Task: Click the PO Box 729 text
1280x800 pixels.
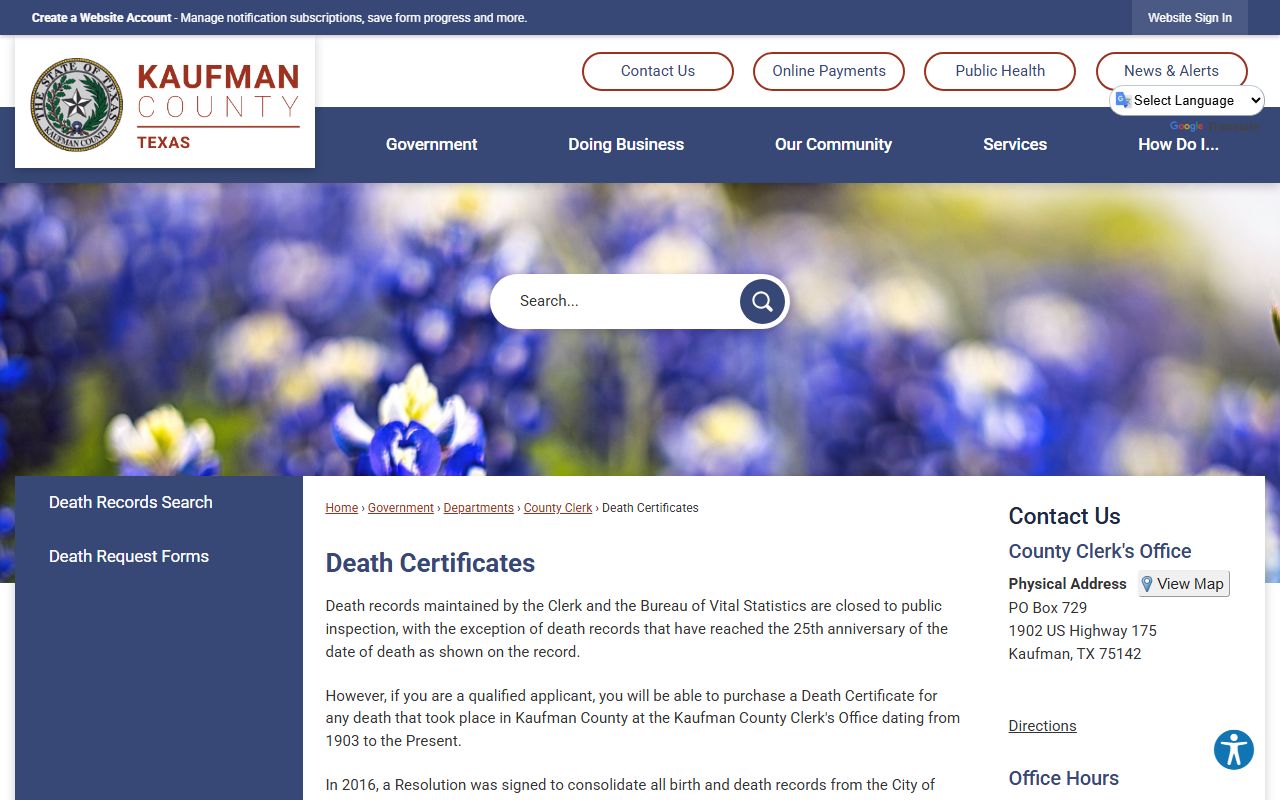Action: [1048, 608]
